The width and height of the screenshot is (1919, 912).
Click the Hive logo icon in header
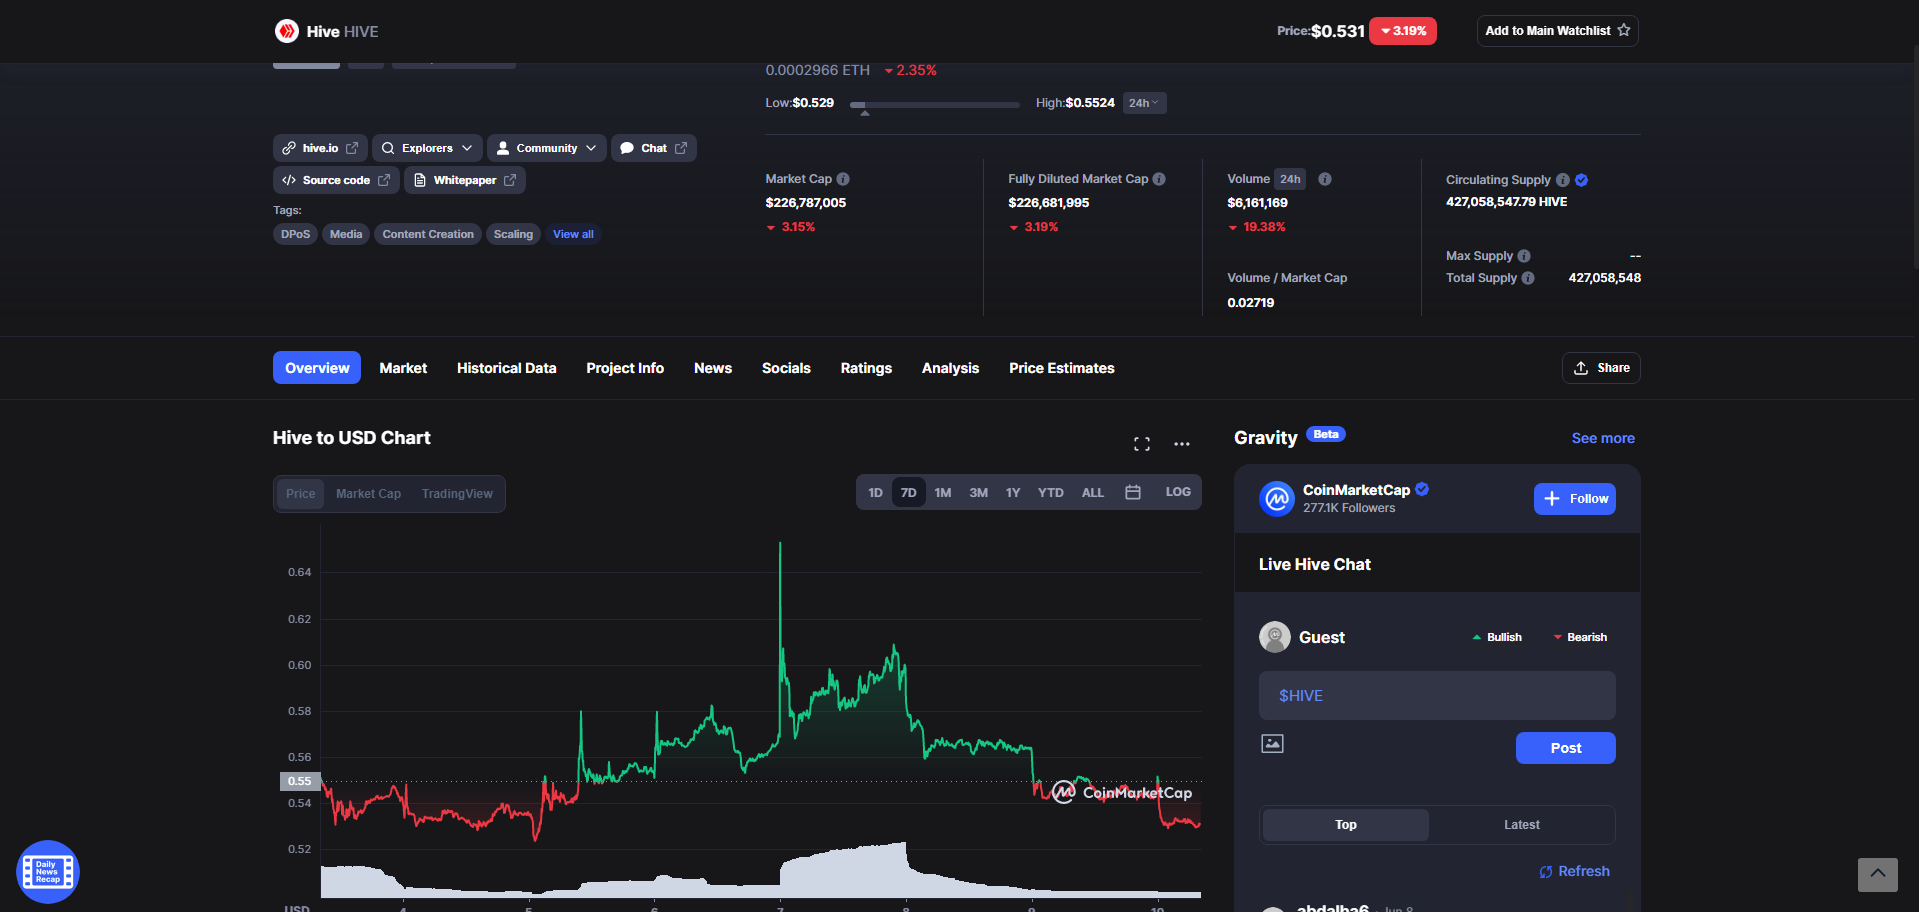[x=287, y=31]
